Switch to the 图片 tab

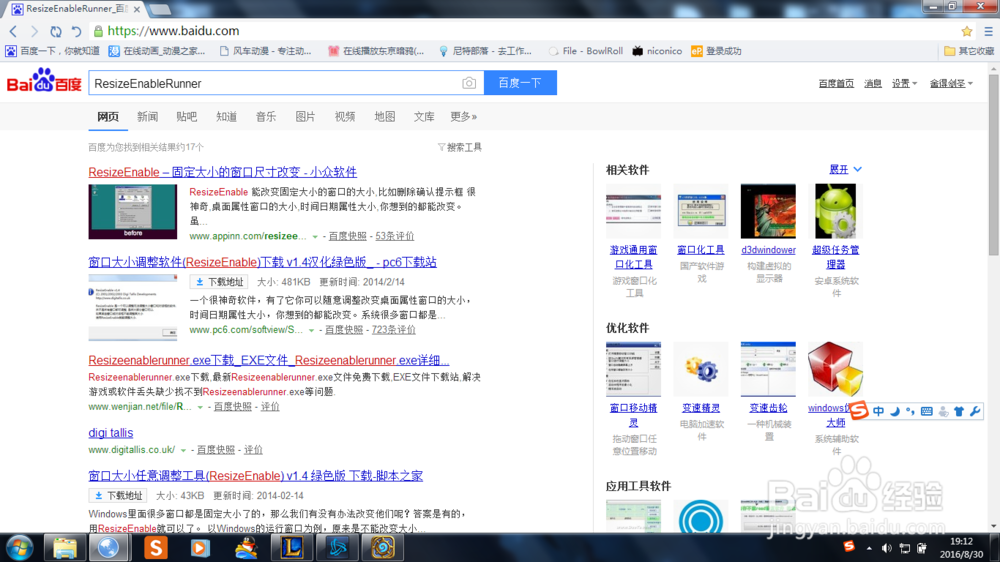305,117
